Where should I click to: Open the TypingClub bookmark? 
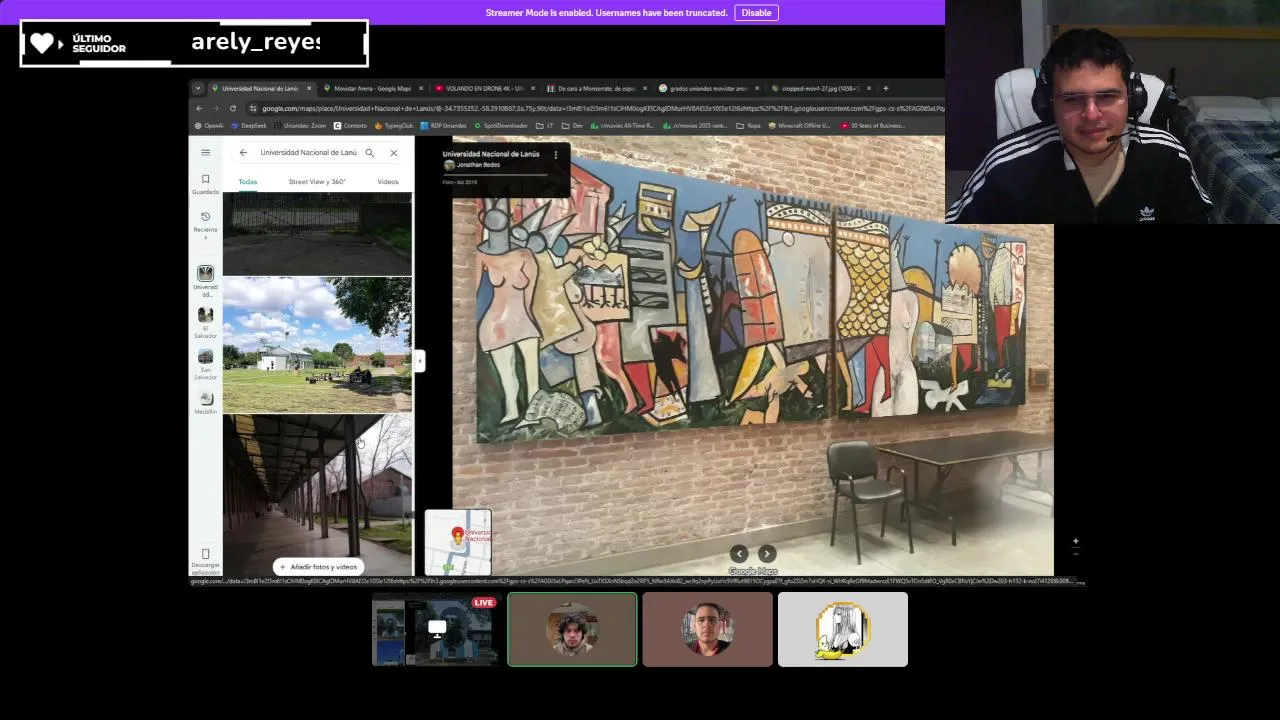point(394,126)
